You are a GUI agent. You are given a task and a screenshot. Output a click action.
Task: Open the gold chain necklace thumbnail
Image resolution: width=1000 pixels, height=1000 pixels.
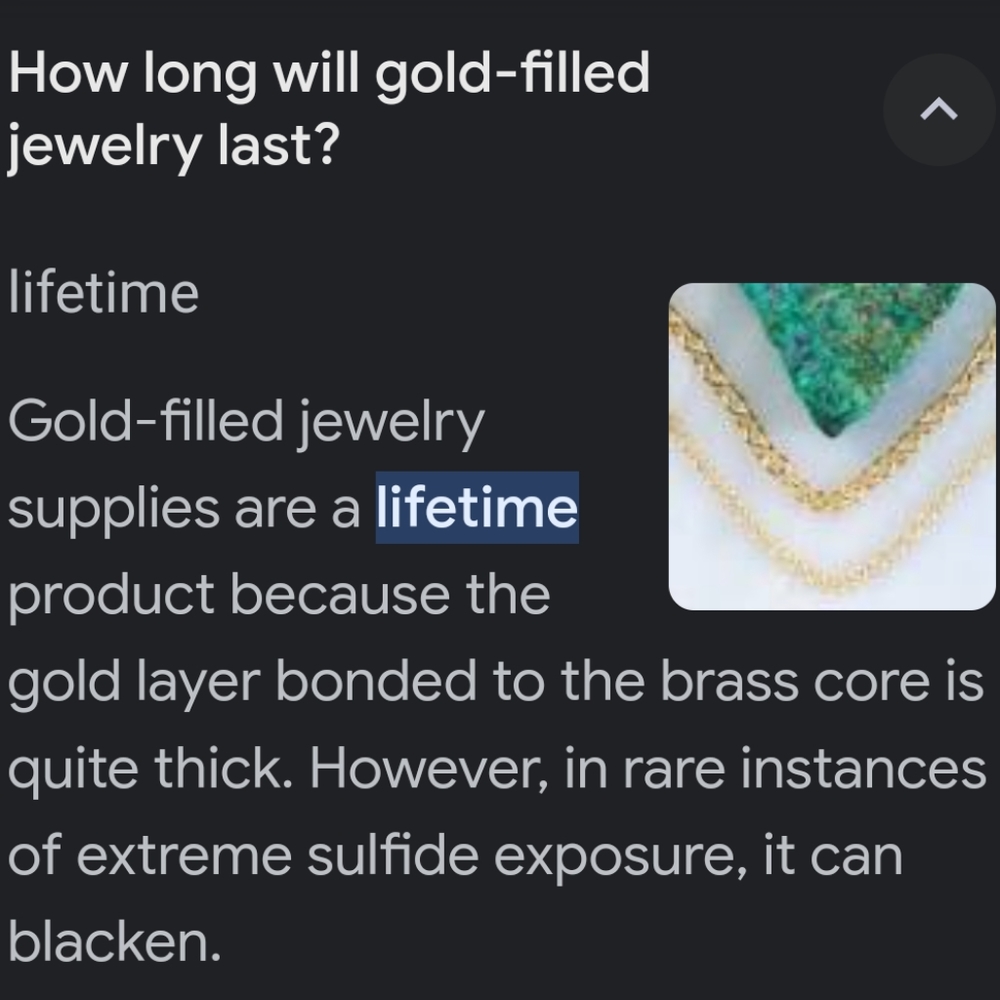click(832, 446)
